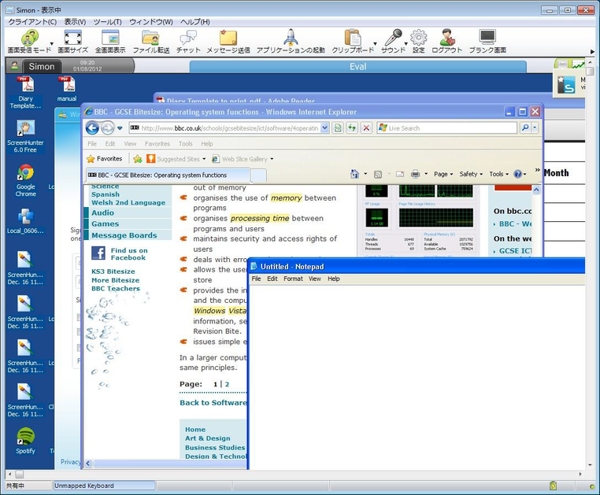Open the Format menu in Notepad
The width and height of the screenshot is (600, 495).
pyautogui.click(x=292, y=279)
